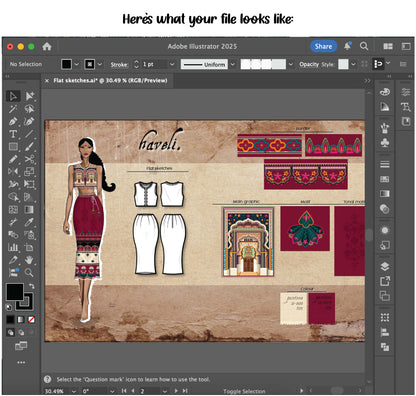Image resolution: width=416 pixels, height=396 pixels.
Task: Open the rotate view 0° dropdown
Action: pos(112,391)
